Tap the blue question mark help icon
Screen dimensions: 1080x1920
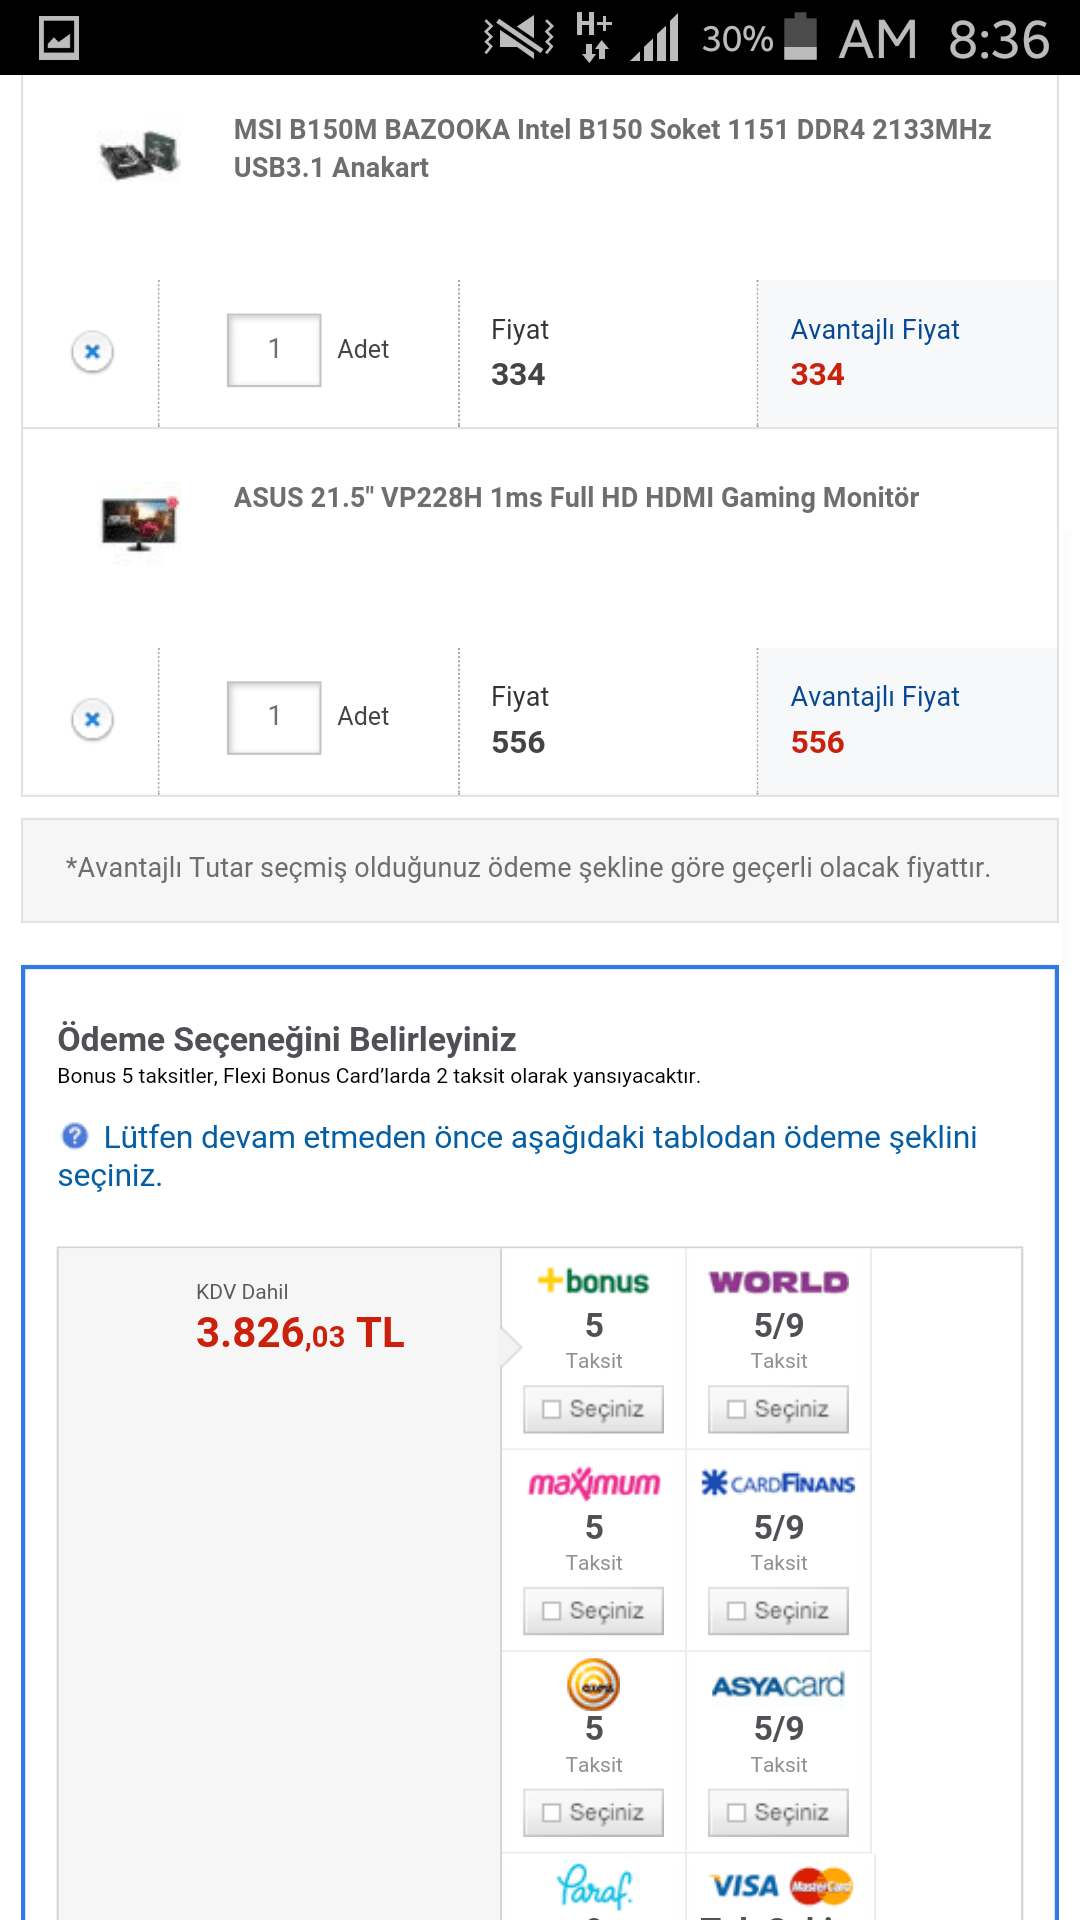pos(75,1136)
